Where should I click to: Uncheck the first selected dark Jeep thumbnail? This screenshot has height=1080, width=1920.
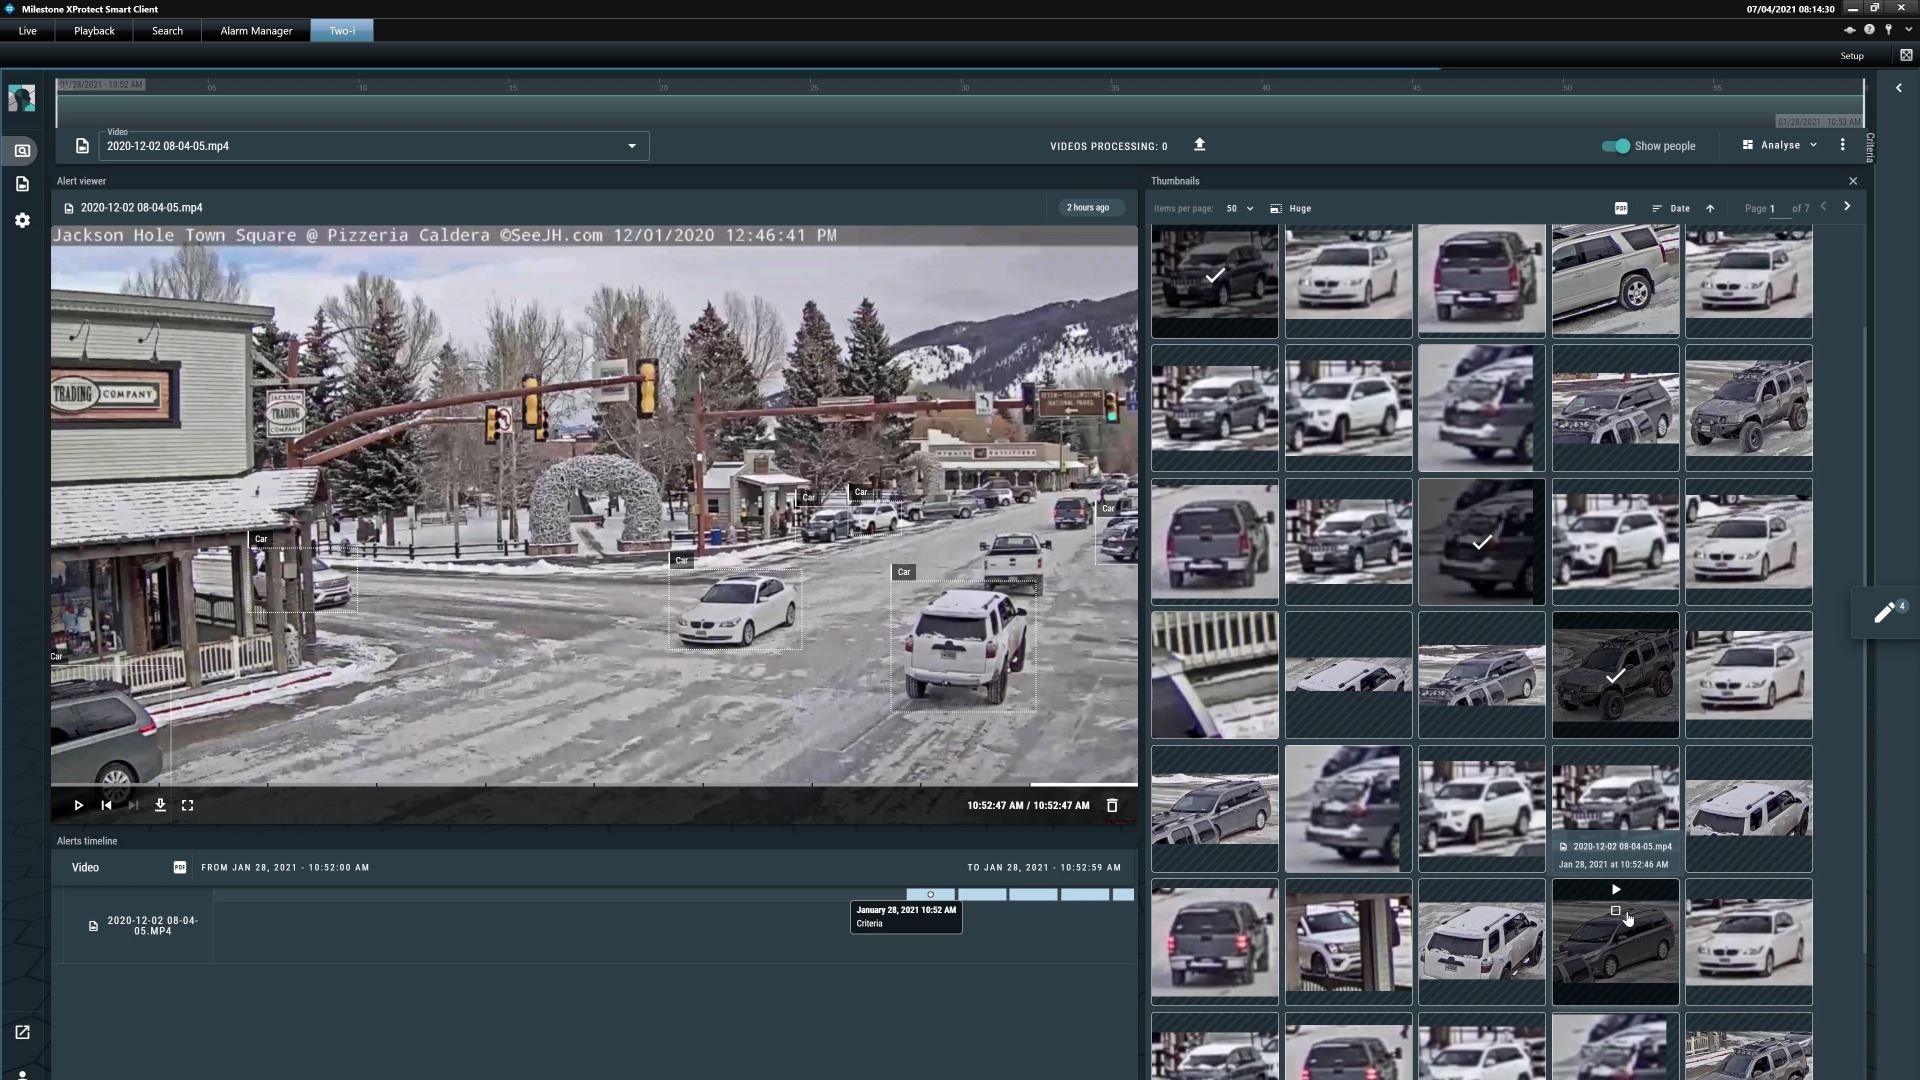[x=1215, y=276]
